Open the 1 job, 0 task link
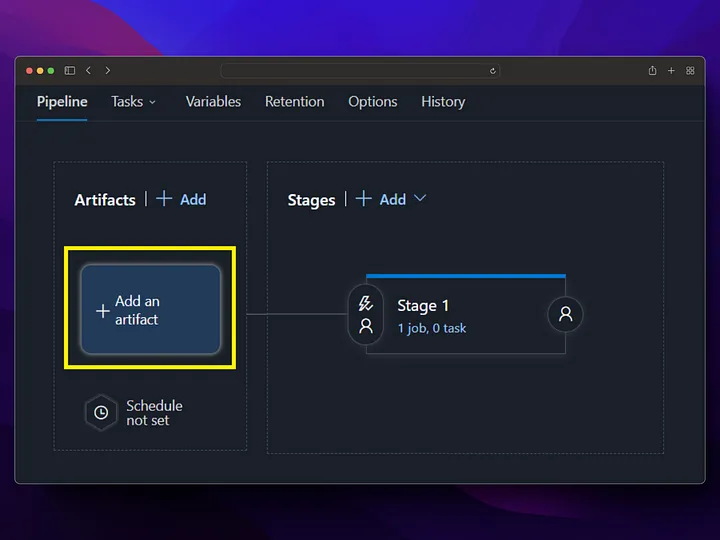 pyautogui.click(x=432, y=328)
